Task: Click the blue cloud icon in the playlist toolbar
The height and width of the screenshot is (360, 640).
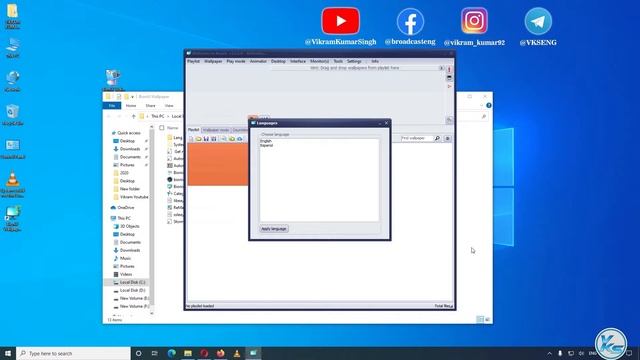Action: [240, 139]
